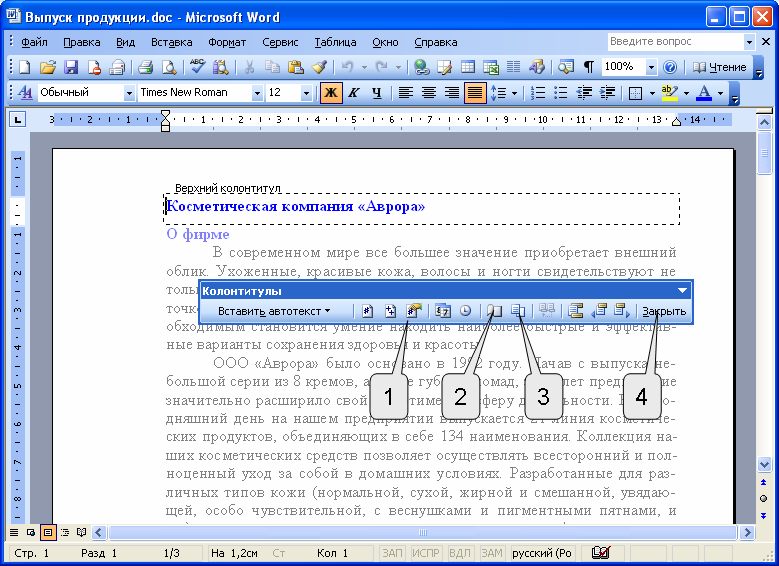Align text to the left

[x=405, y=92]
